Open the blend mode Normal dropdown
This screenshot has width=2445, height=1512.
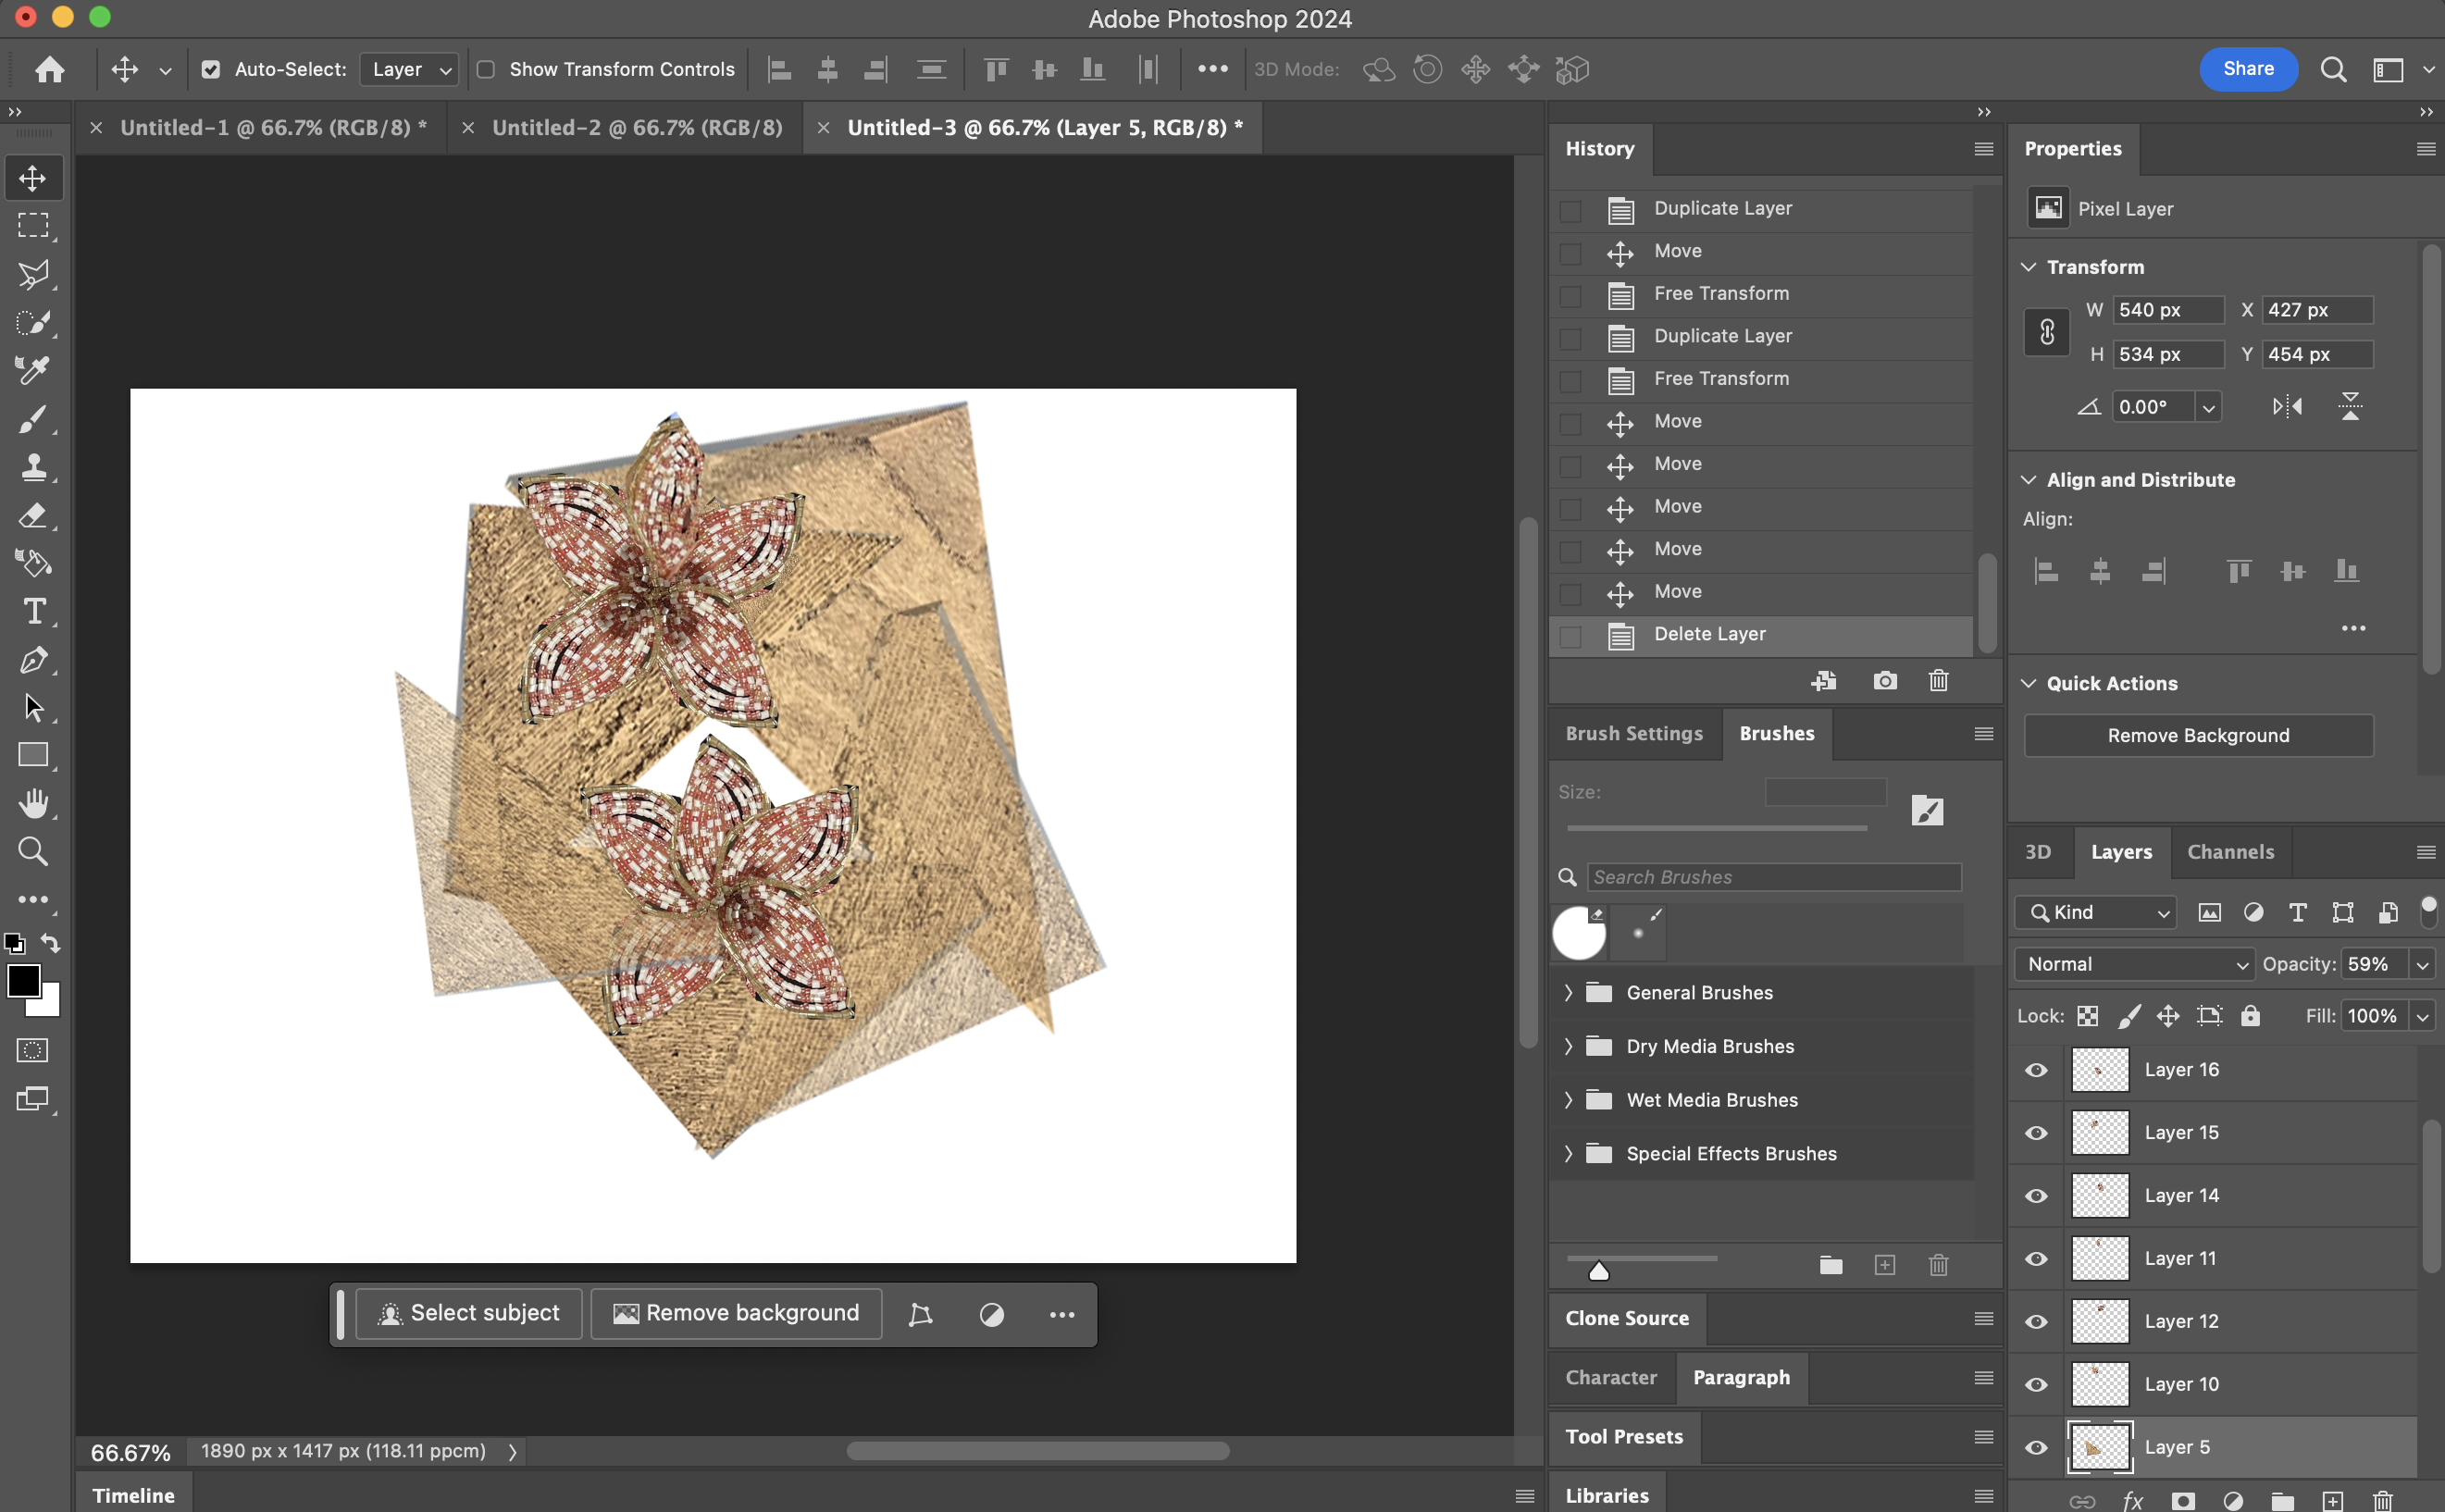[2134, 964]
